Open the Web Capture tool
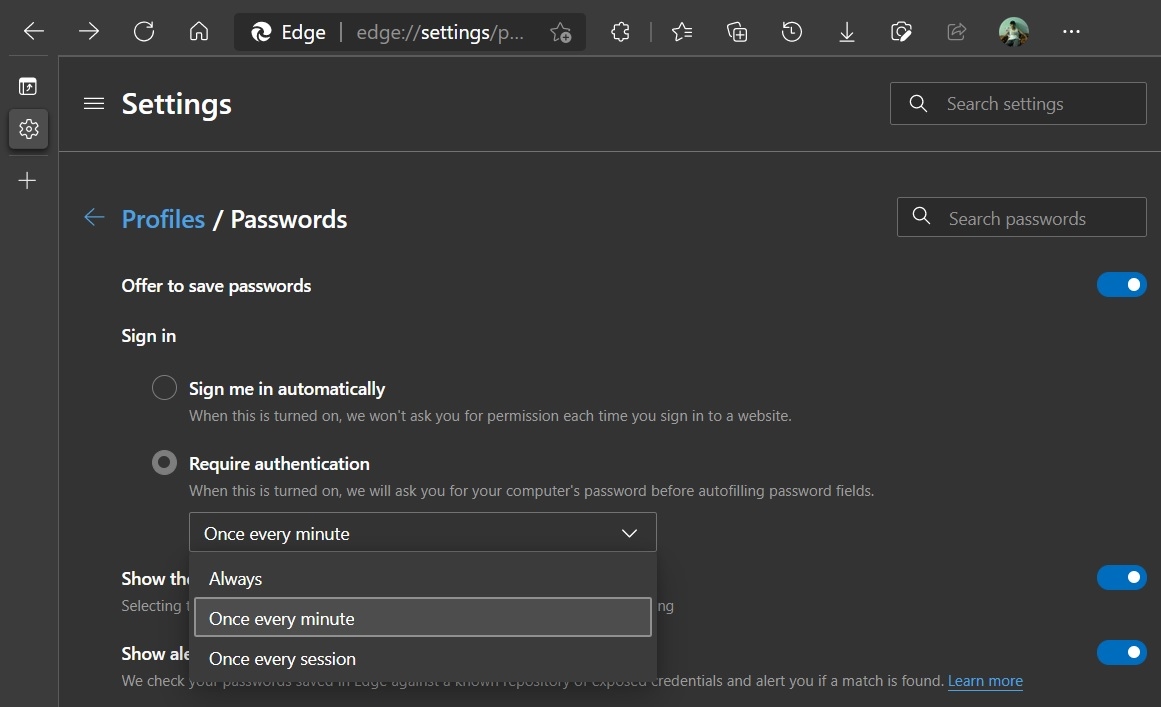The height and width of the screenshot is (707, 1161). click(x=901, y=31)
